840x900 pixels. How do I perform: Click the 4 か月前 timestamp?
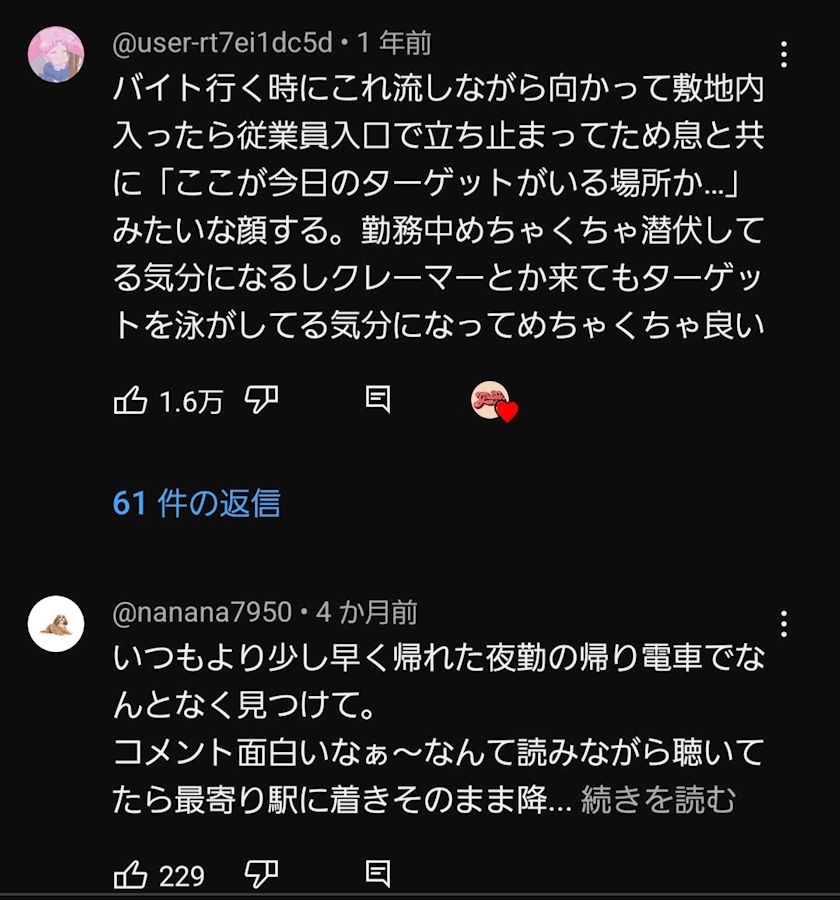coord(367,612)
